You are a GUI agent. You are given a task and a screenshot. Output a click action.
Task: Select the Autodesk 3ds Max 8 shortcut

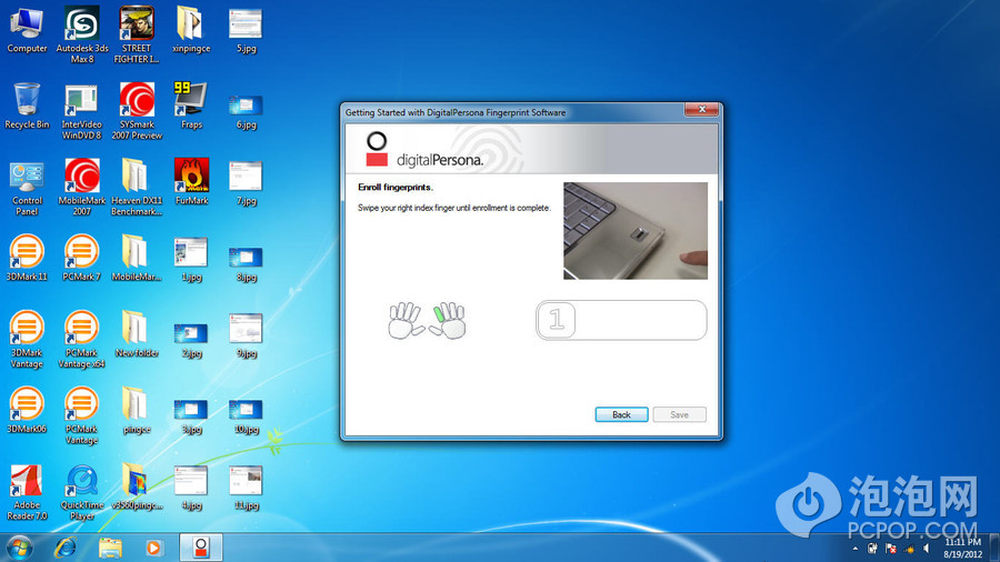[82, 35]
